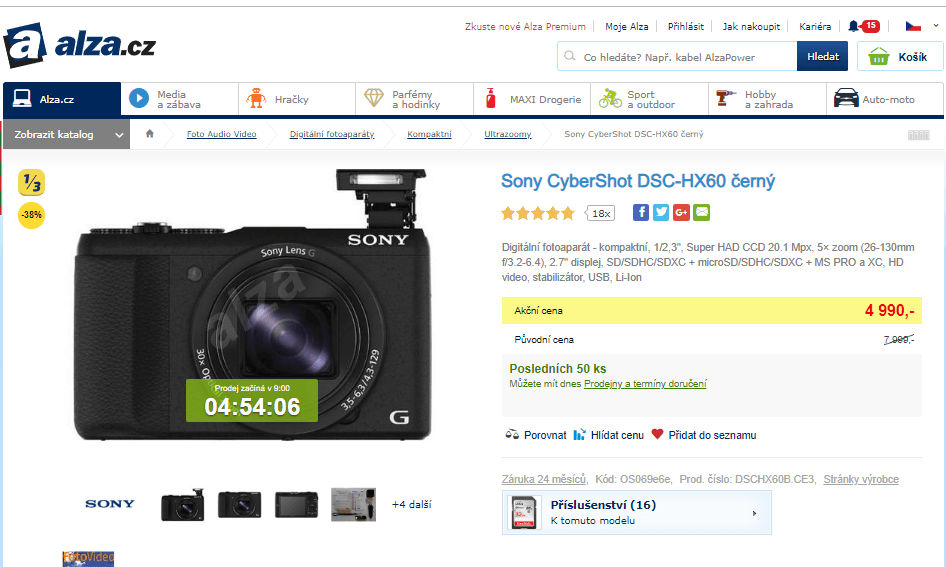Open the Parfémy a hodinky section
The image size is (946, 567).
click(414, 99)
